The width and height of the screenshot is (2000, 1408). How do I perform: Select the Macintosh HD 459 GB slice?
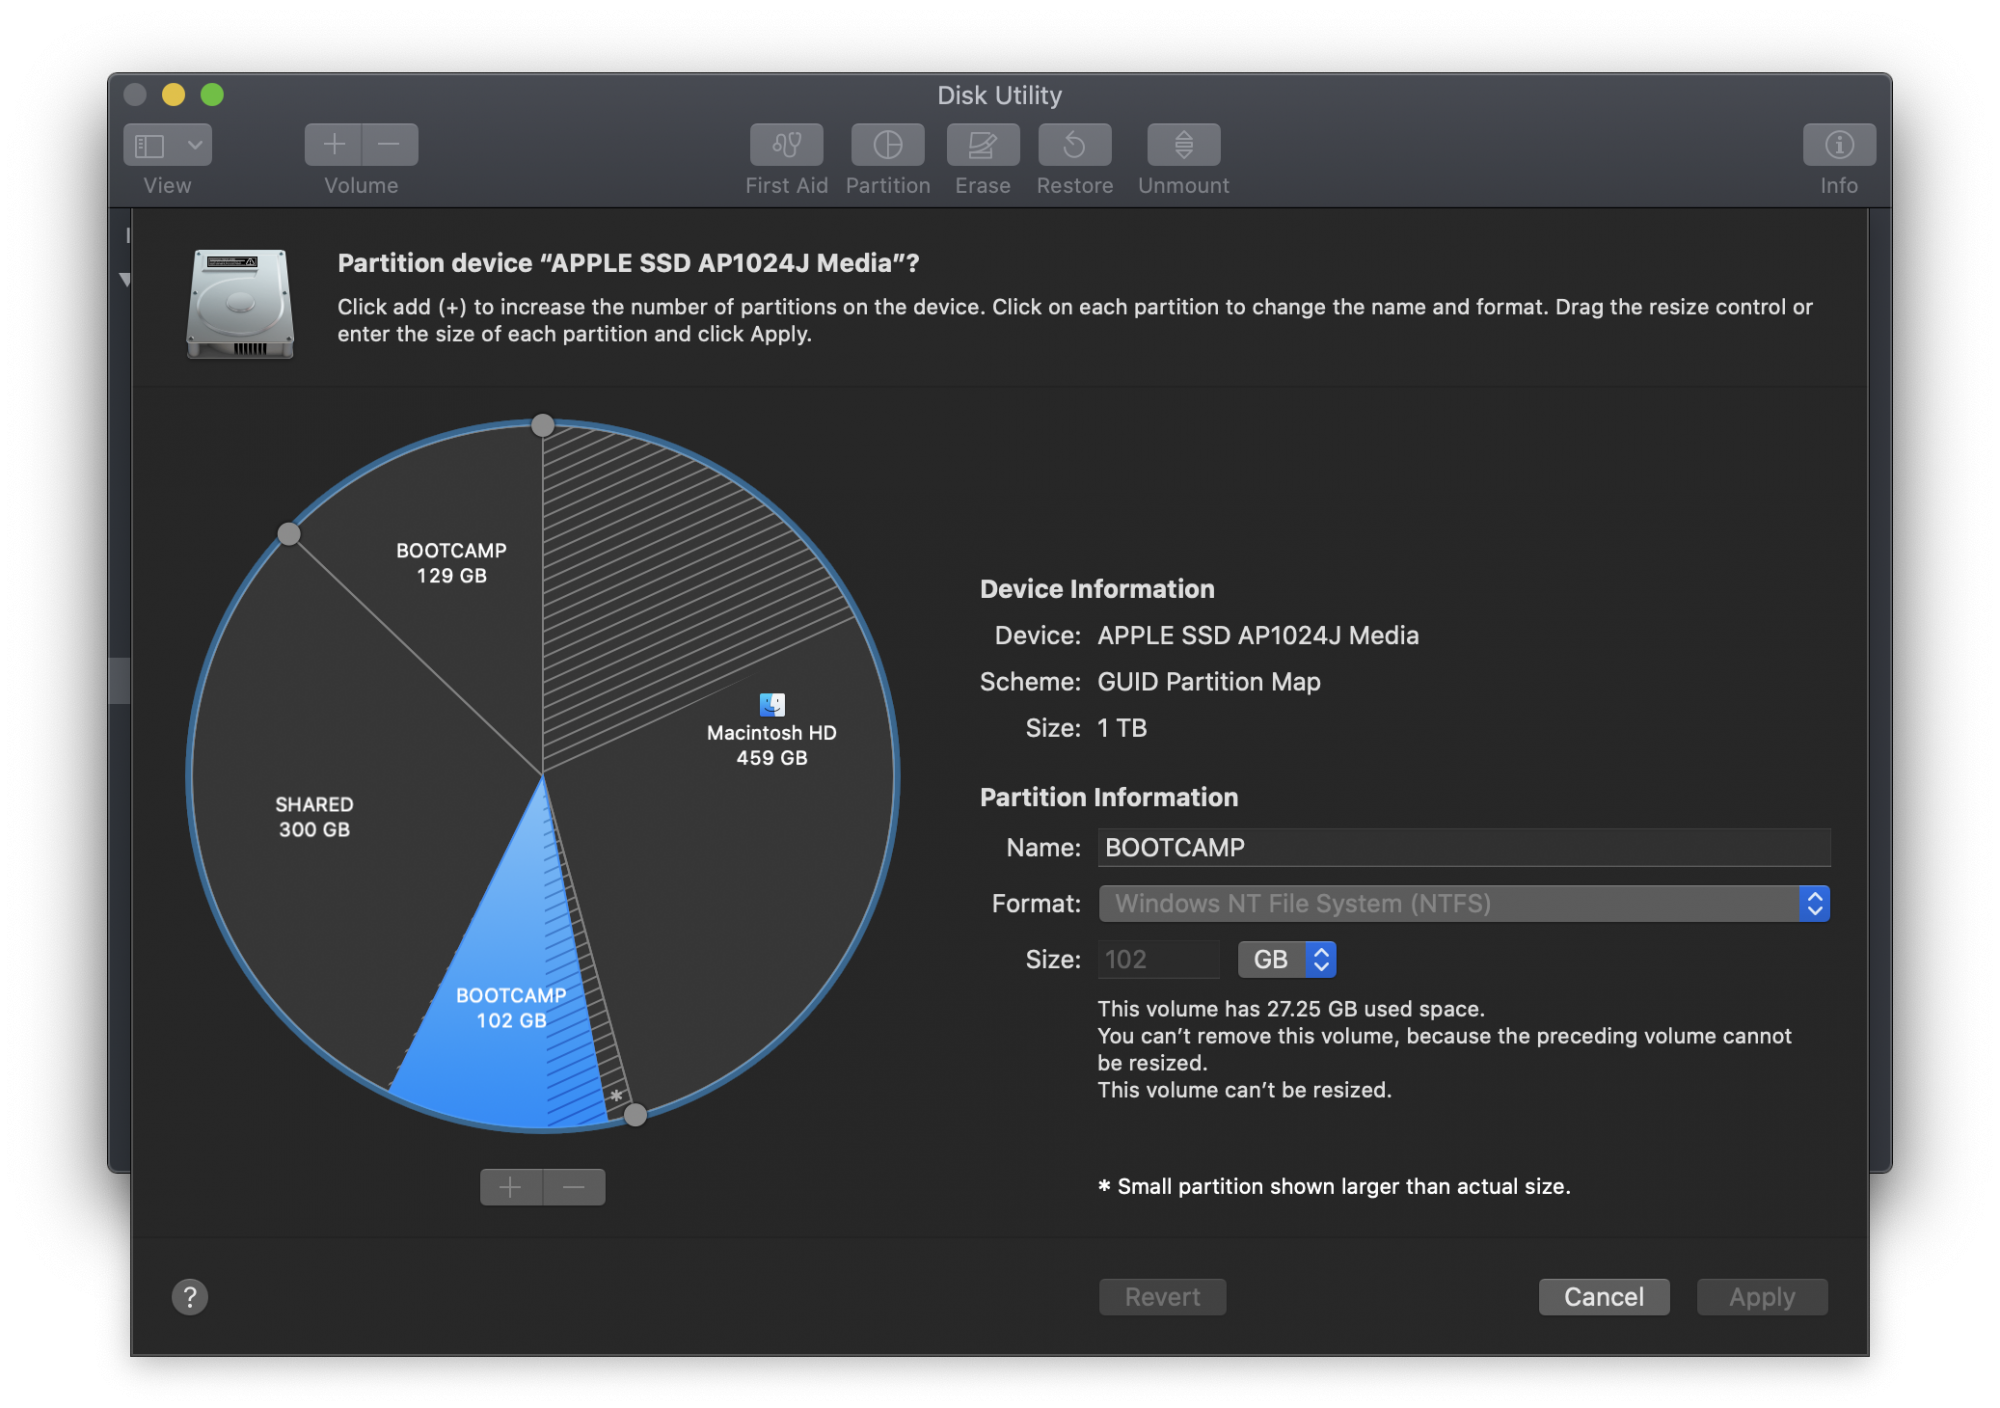pyautogui.click(x=772, y=745)
